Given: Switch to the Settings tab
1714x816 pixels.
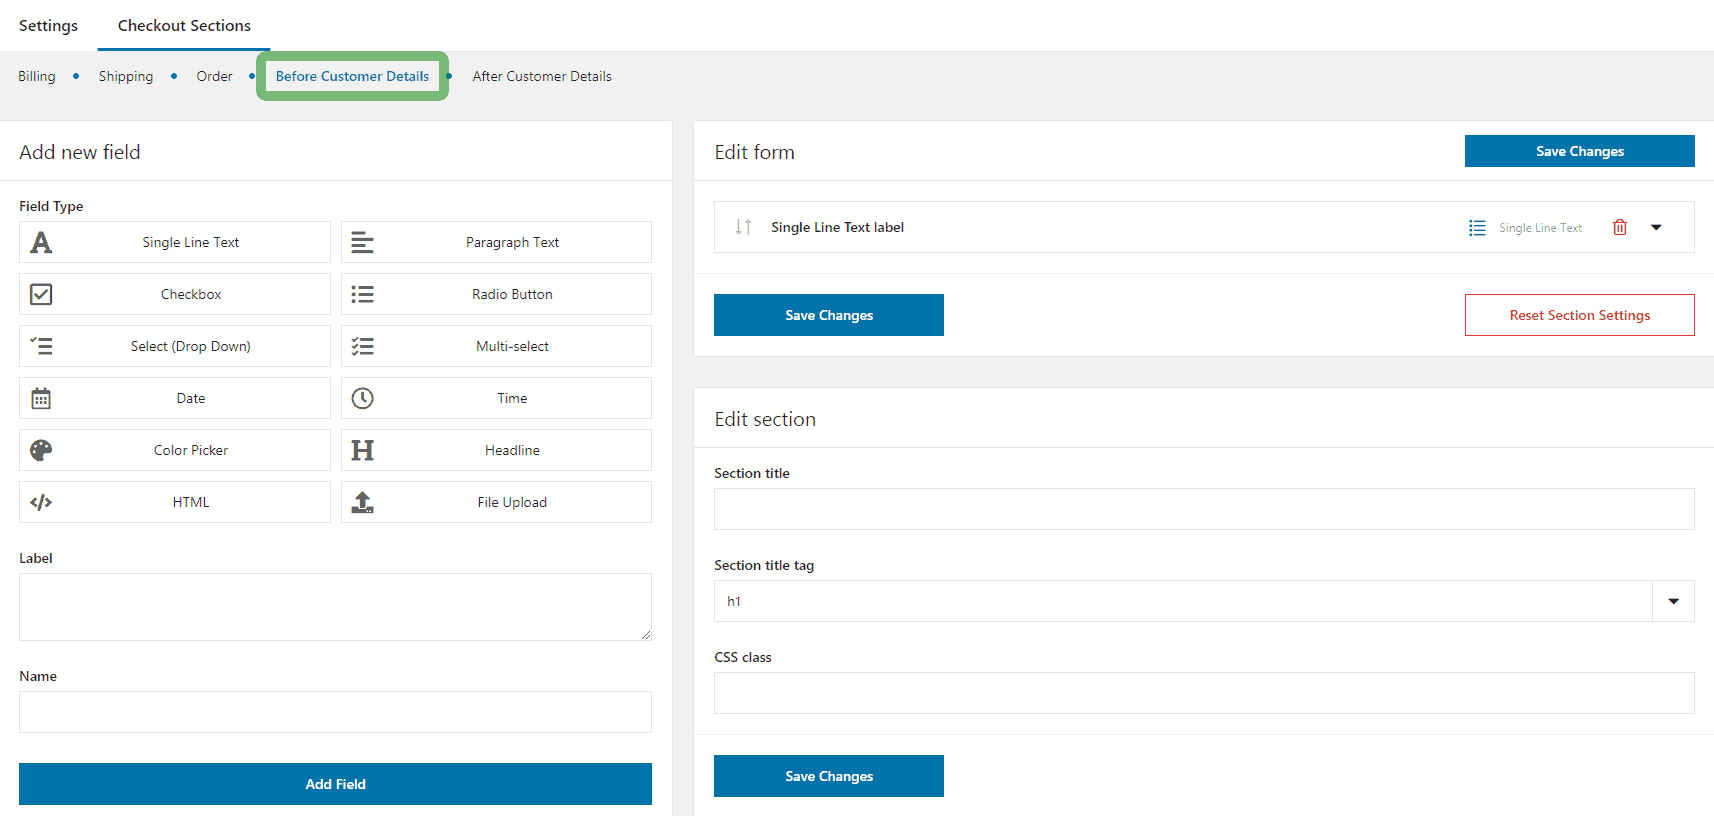Looking at the screenshot, I should pyautogui.click(x=48, y=26).
